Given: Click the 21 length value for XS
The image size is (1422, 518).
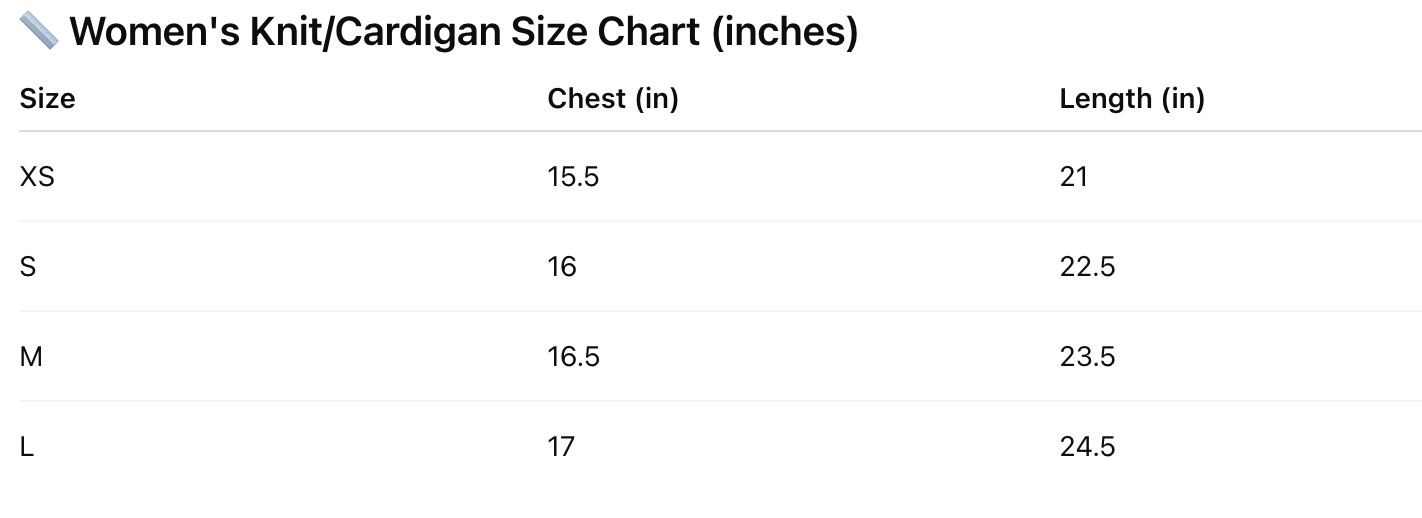Looking at the screenshot, I should click(x=1073, y=177).
